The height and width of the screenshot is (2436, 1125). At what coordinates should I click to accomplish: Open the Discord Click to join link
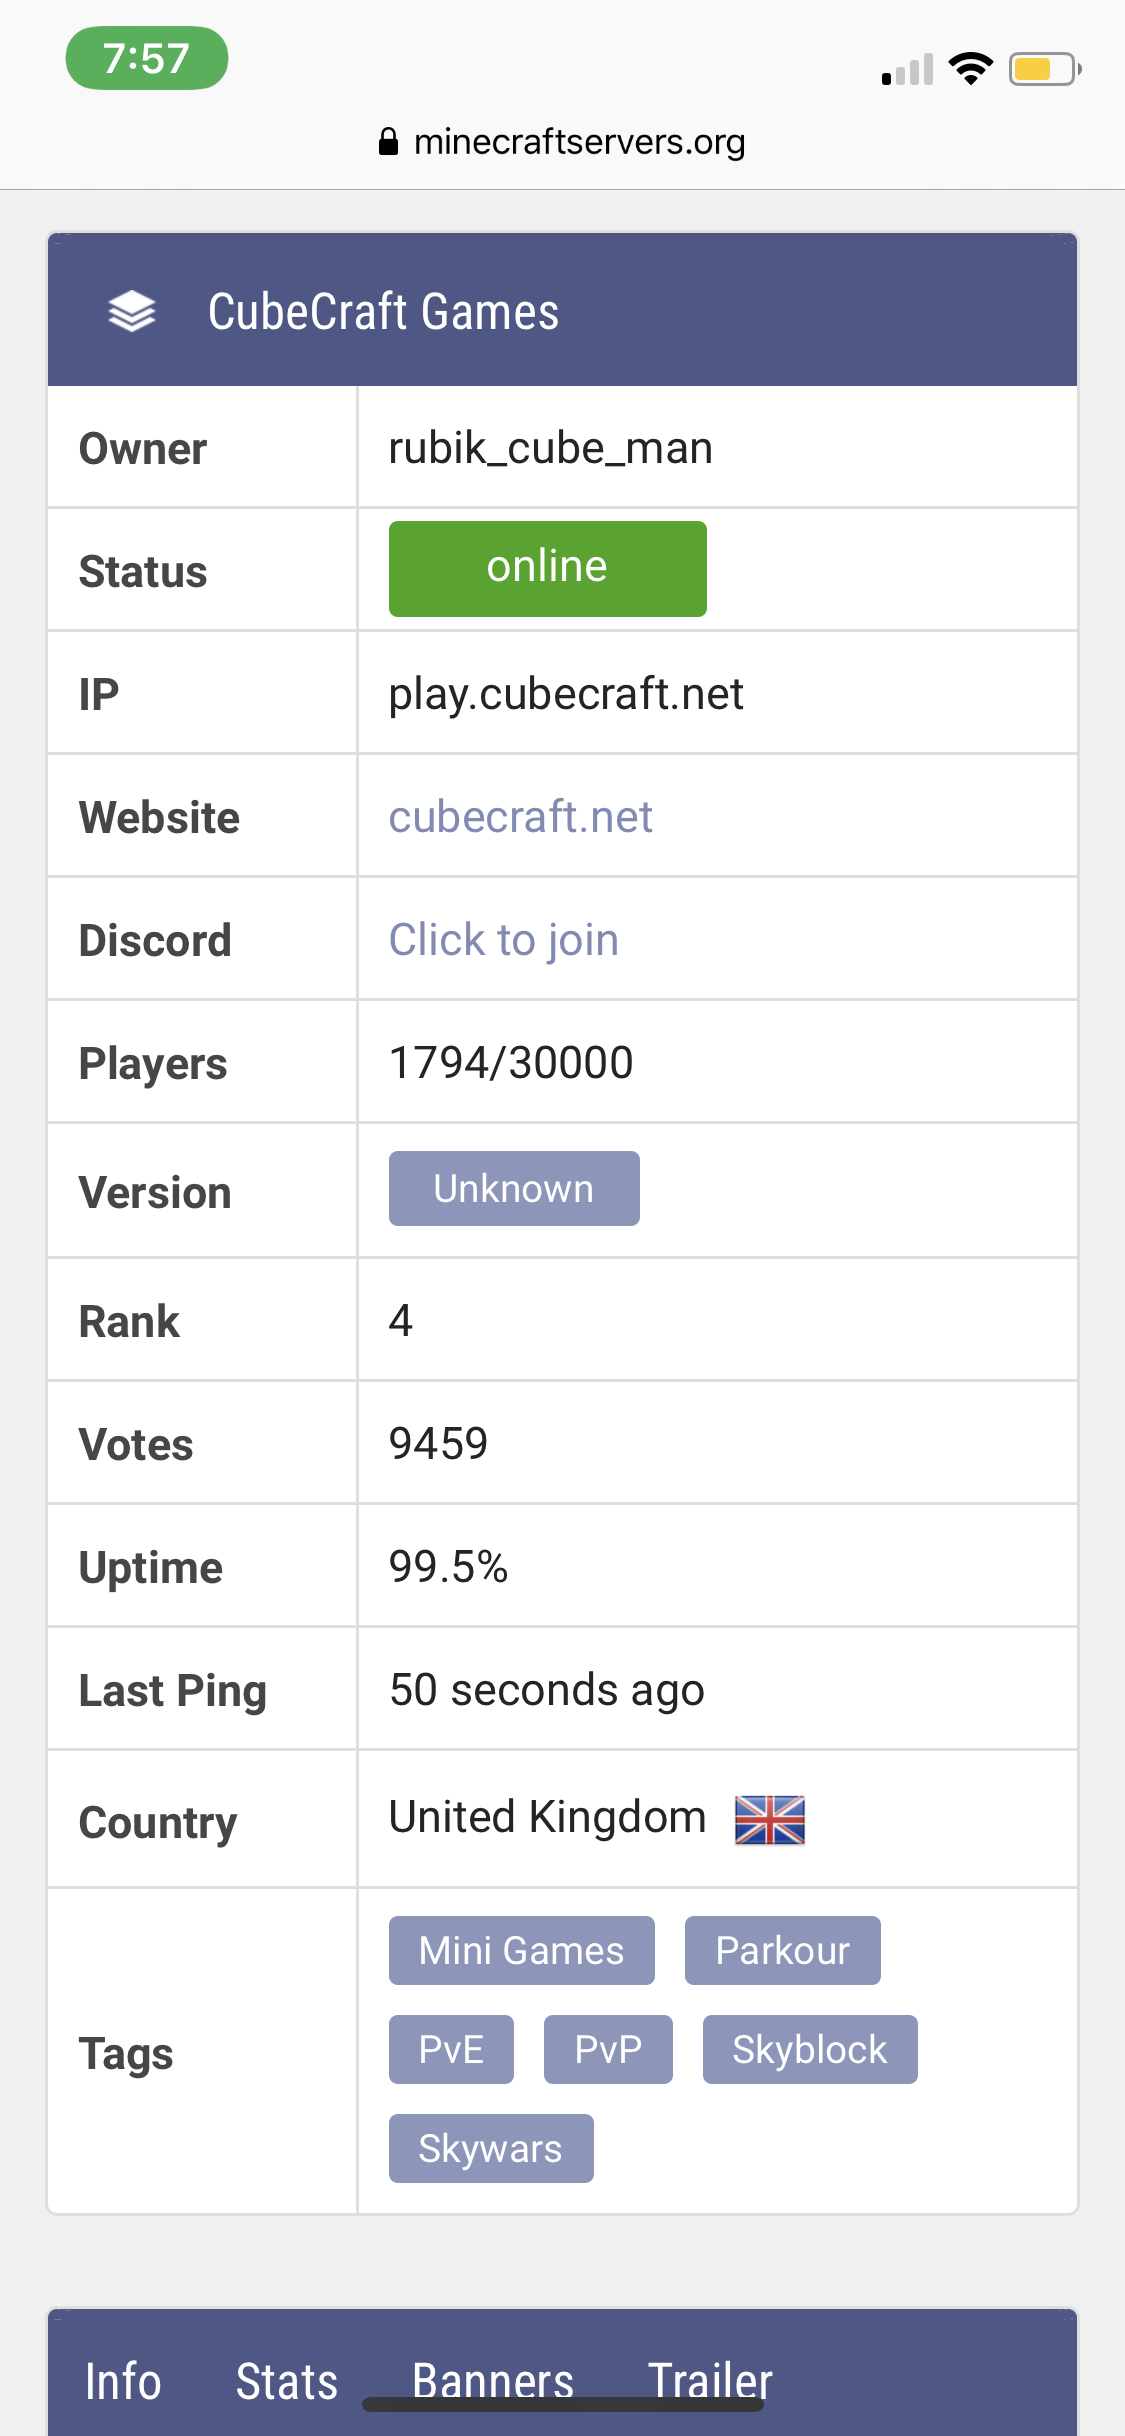tap(503, 940)
